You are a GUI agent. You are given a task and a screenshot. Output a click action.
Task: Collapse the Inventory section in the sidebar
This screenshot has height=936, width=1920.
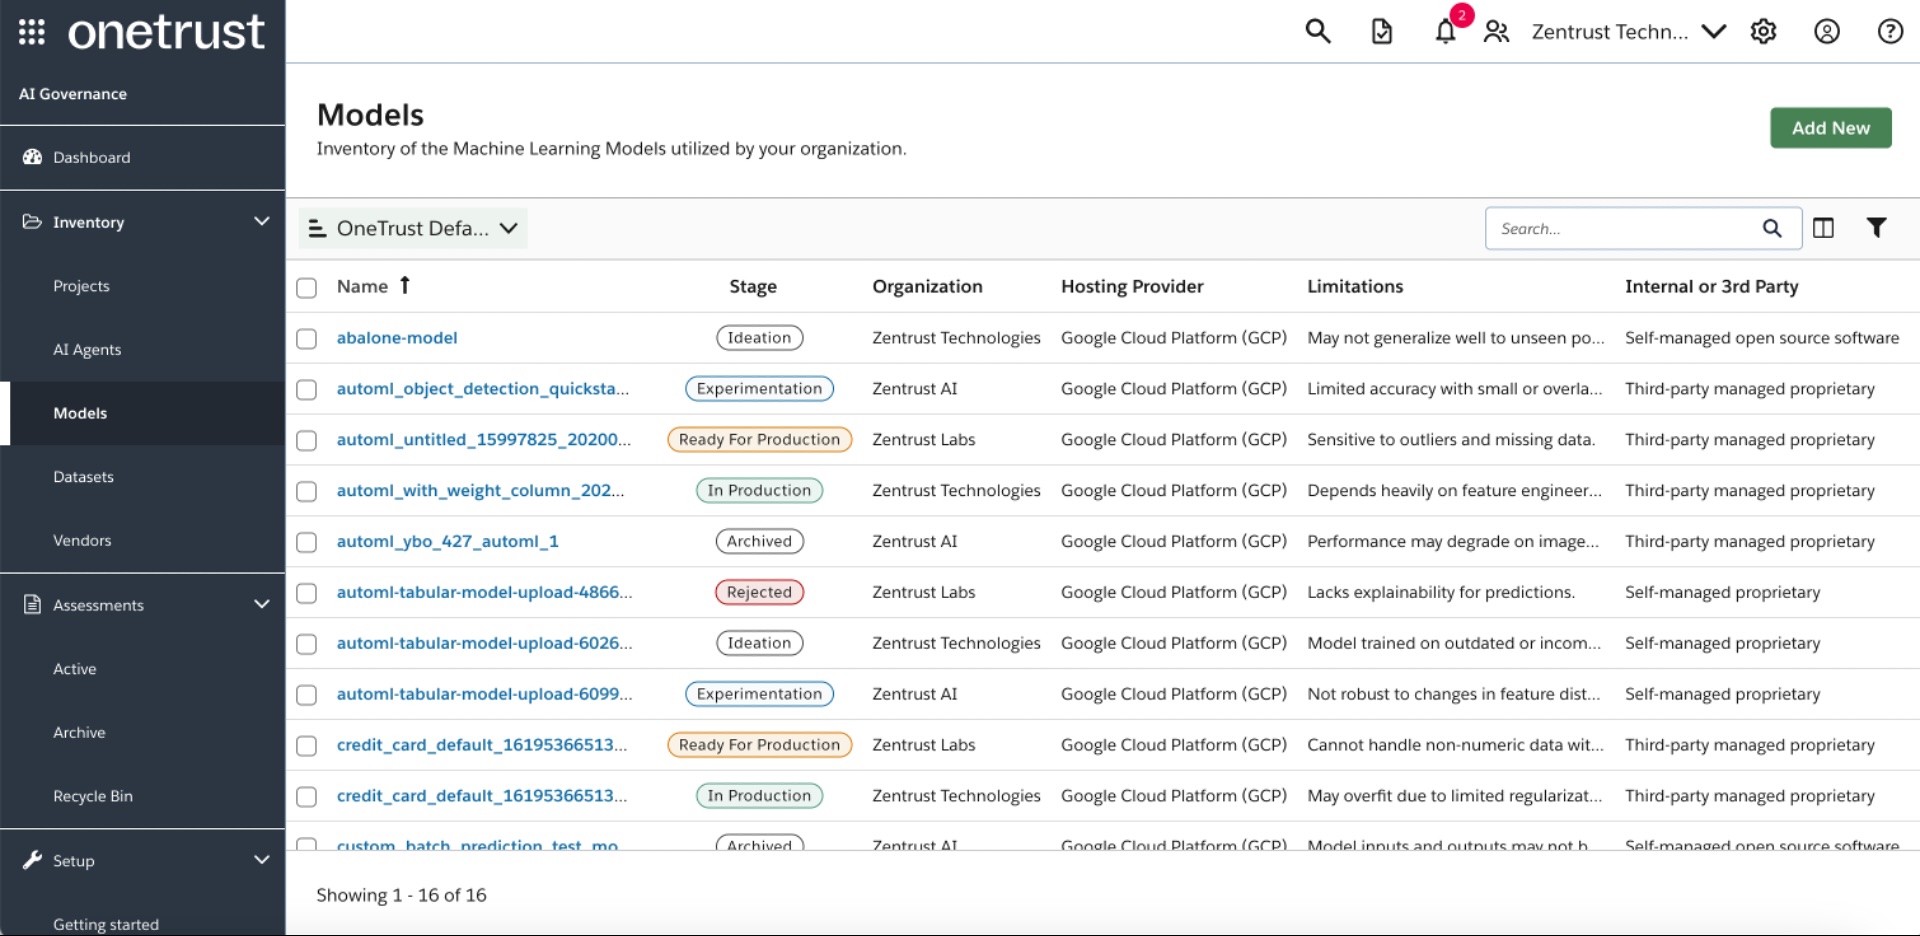261,221
